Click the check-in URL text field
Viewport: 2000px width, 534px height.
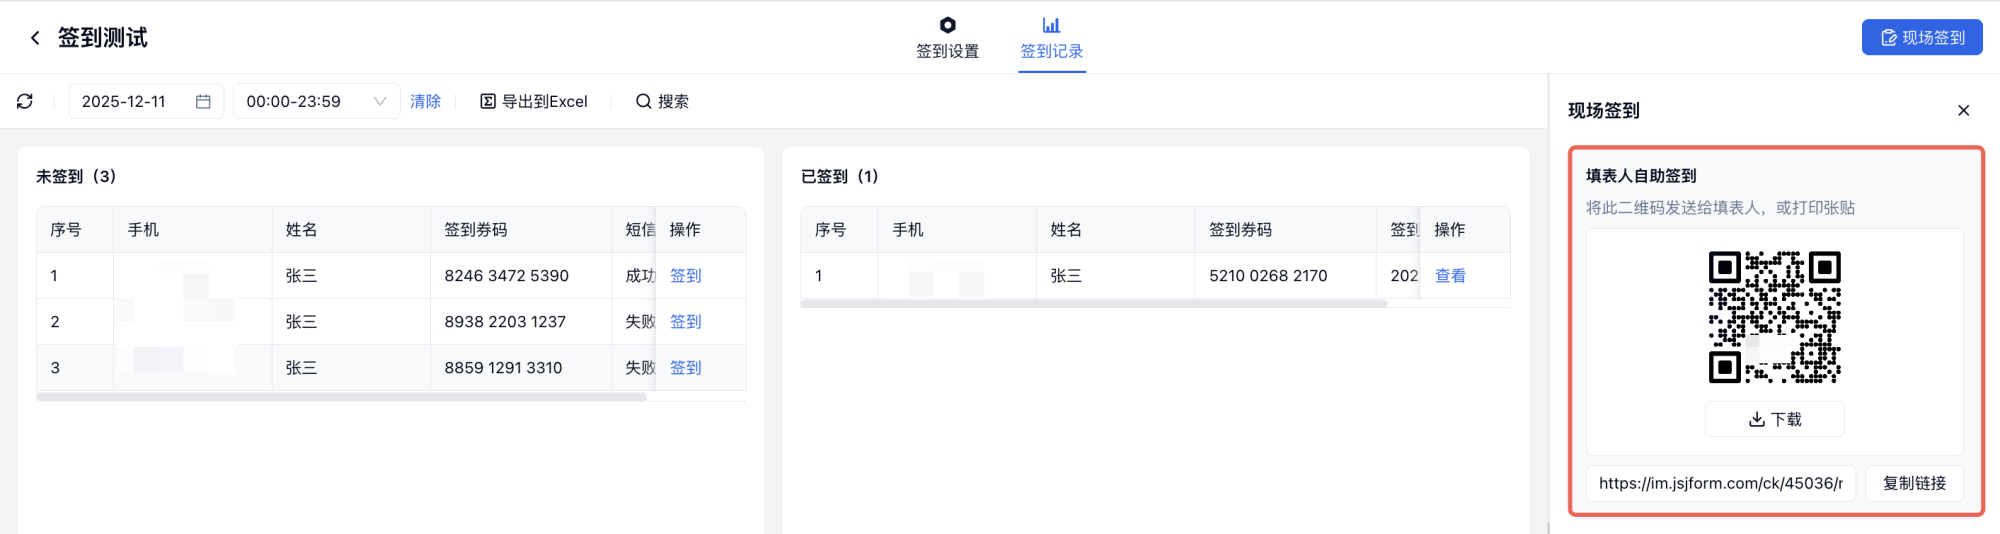(x=1720, y=483)
